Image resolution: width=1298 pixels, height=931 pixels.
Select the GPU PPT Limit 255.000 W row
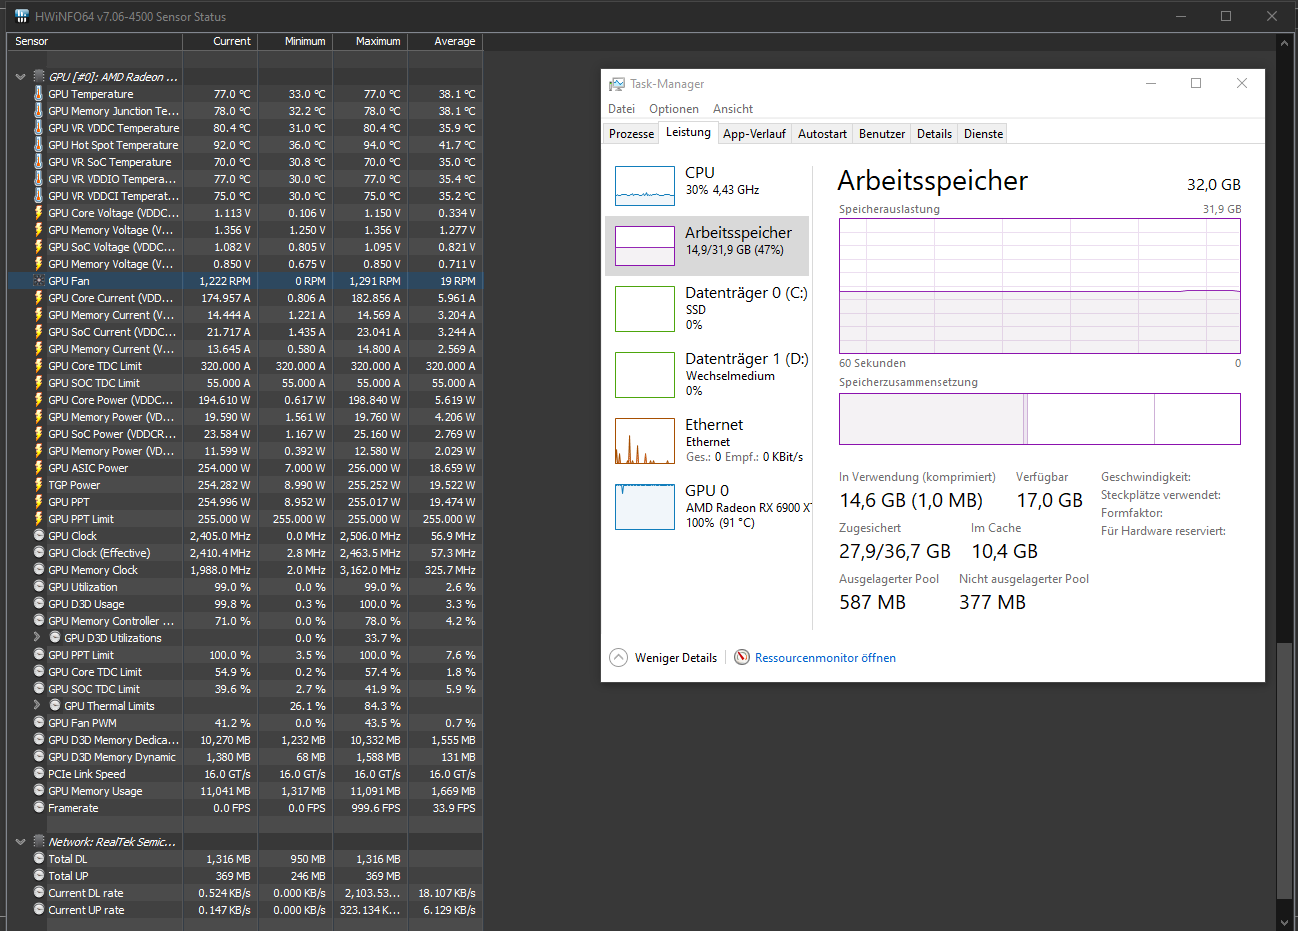[x=245, y=519]
